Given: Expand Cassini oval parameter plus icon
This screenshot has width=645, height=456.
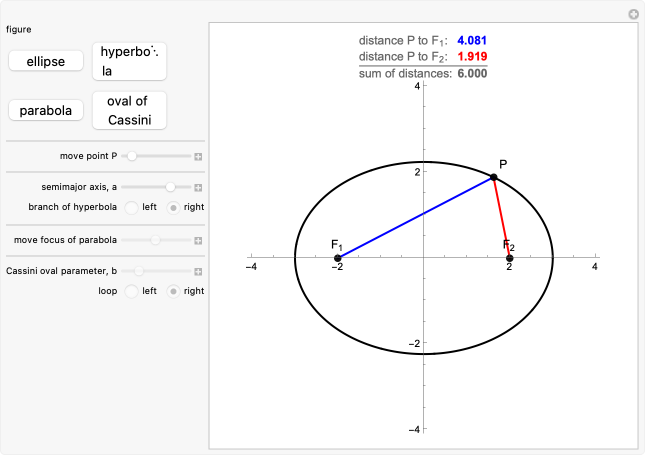Looking at the screenshot, I should [x=198, y=271].
